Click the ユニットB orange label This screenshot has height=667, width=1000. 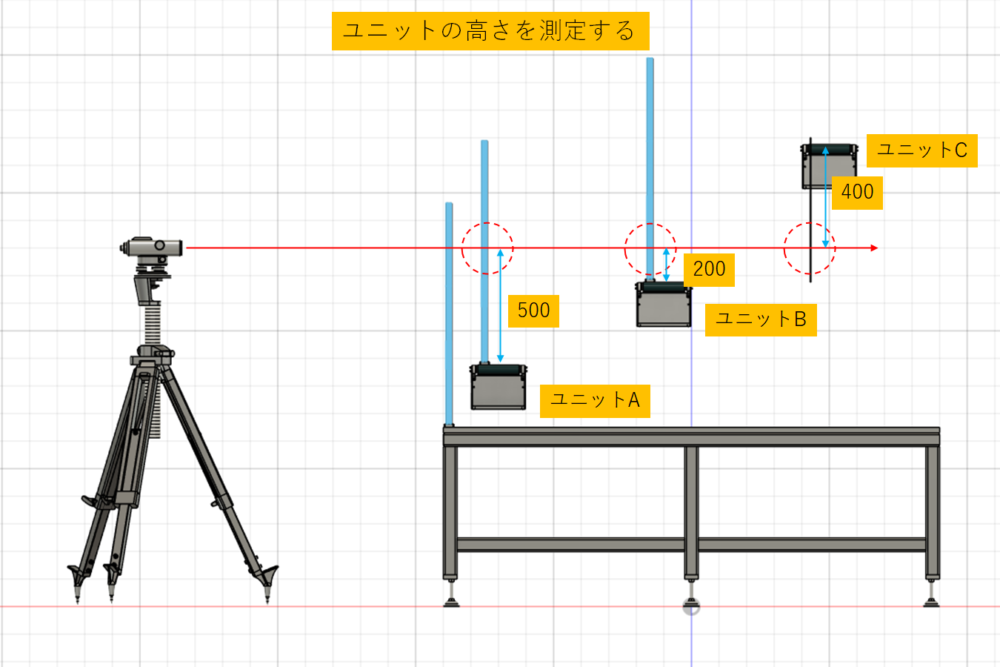761,319
